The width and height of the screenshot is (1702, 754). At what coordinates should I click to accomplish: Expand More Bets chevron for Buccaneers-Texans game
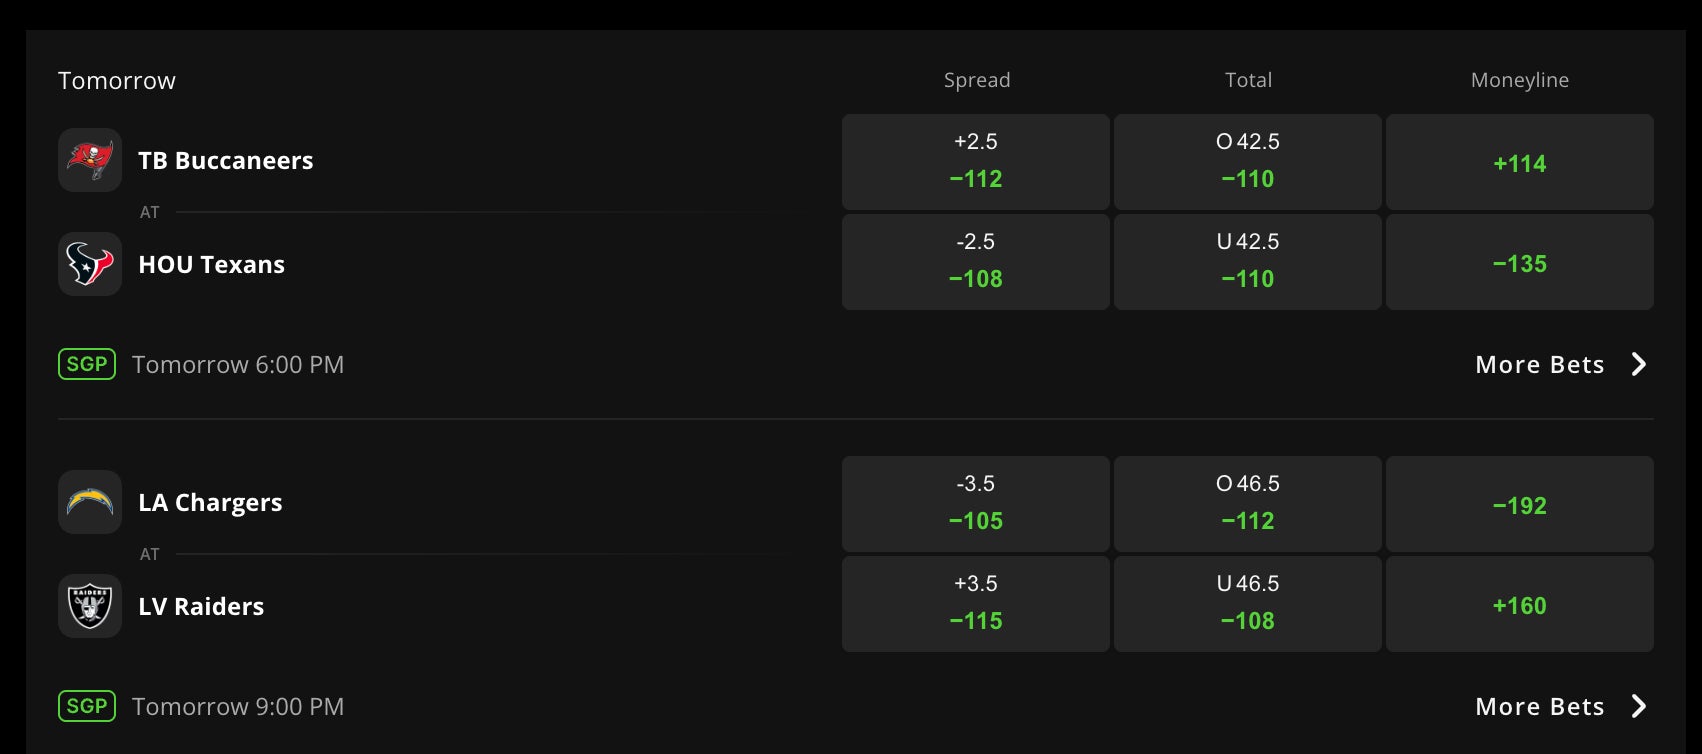point(1638,364)
